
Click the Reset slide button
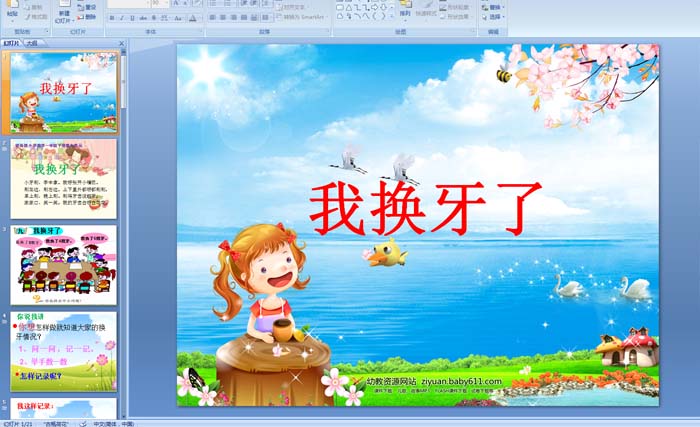tap(87, 7)
